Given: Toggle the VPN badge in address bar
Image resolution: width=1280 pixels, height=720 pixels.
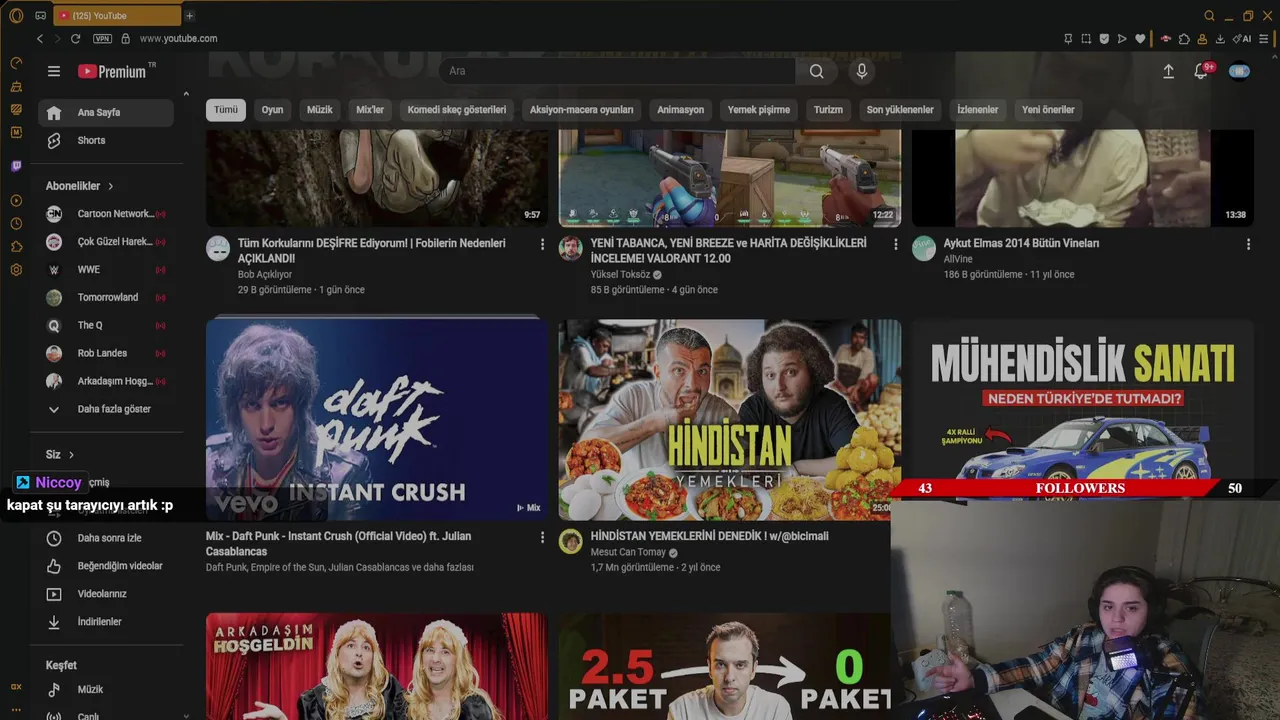Looking at the screenshot, I should [102, 38].
